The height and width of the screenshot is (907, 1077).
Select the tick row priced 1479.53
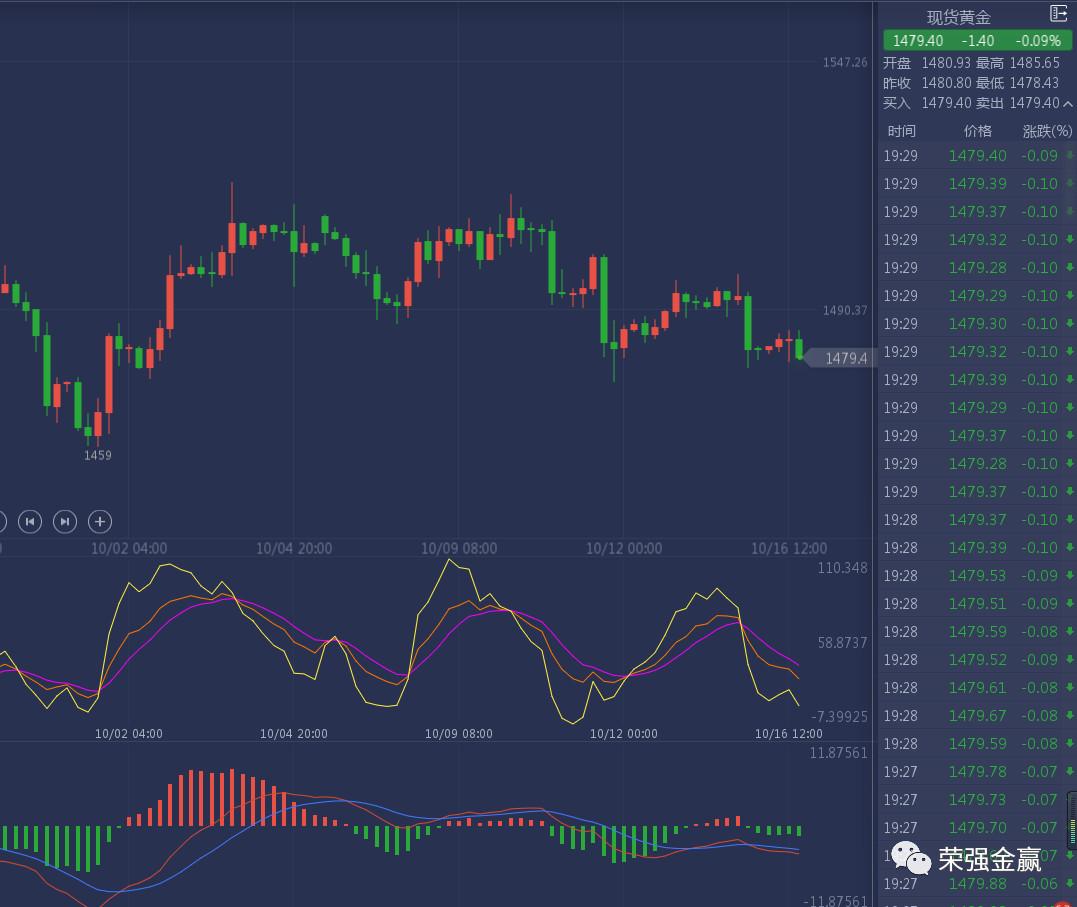(977, 575)
